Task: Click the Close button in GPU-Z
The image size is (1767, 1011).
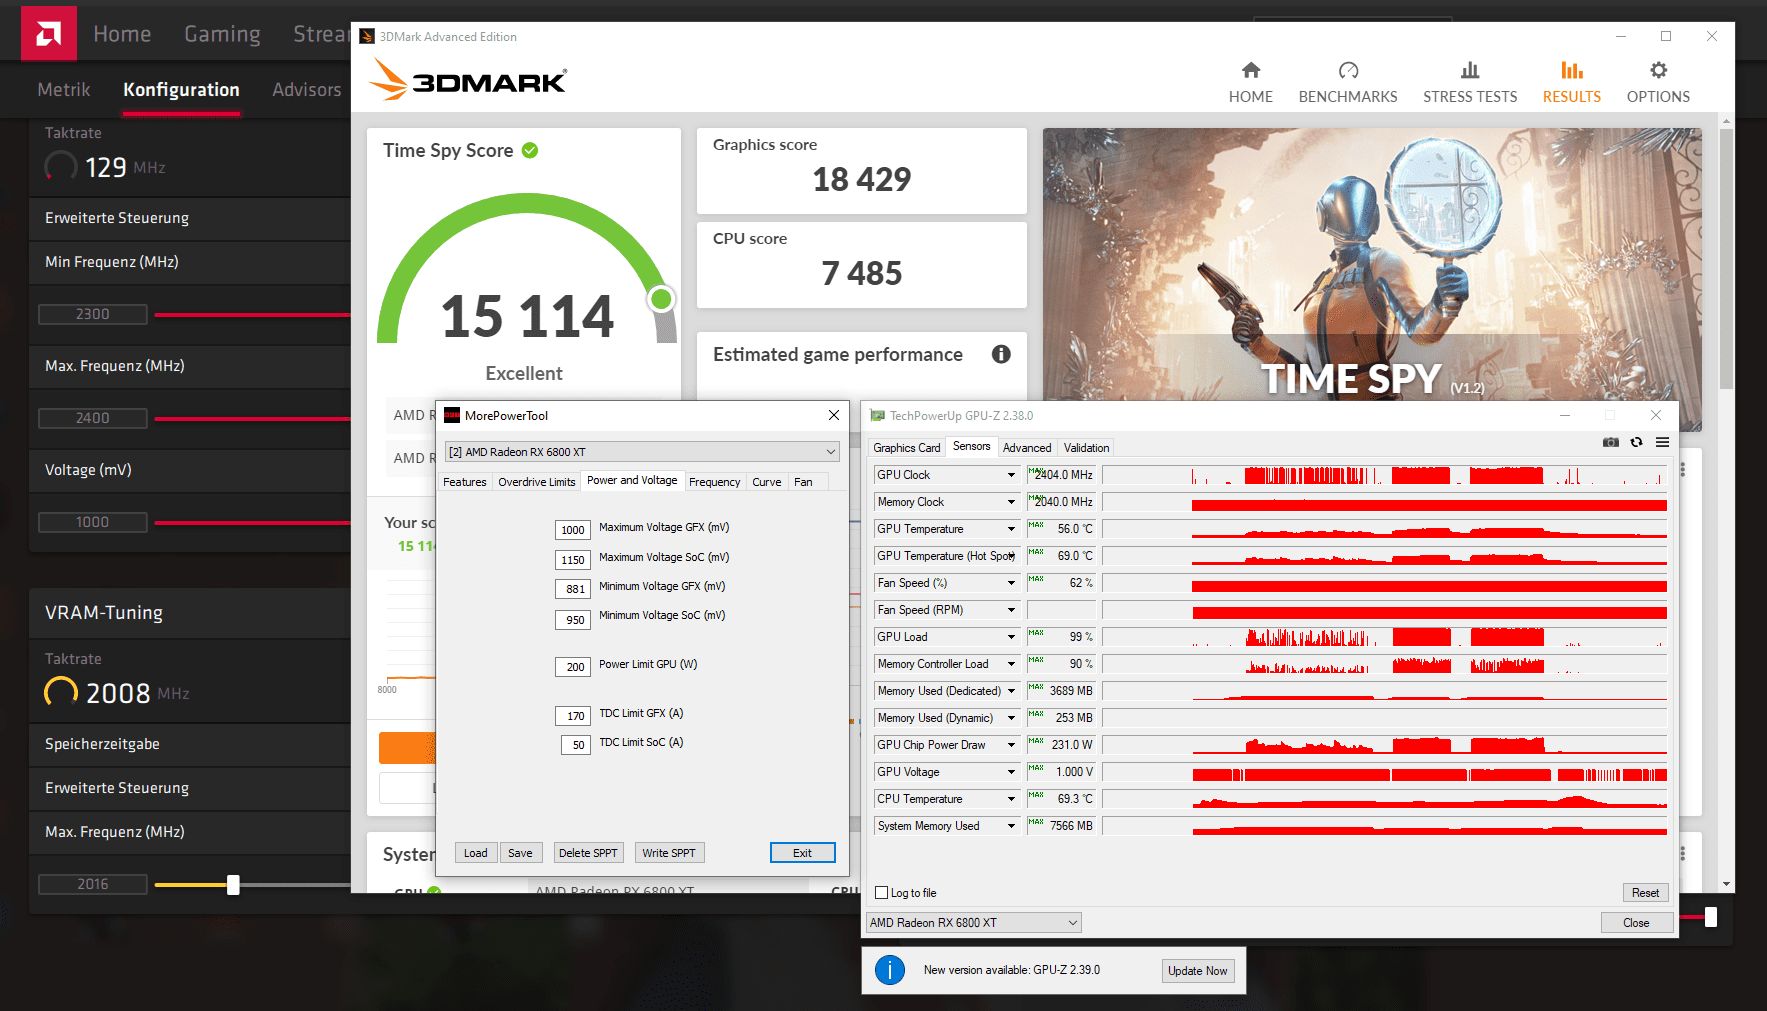Action: point(1636,923)
